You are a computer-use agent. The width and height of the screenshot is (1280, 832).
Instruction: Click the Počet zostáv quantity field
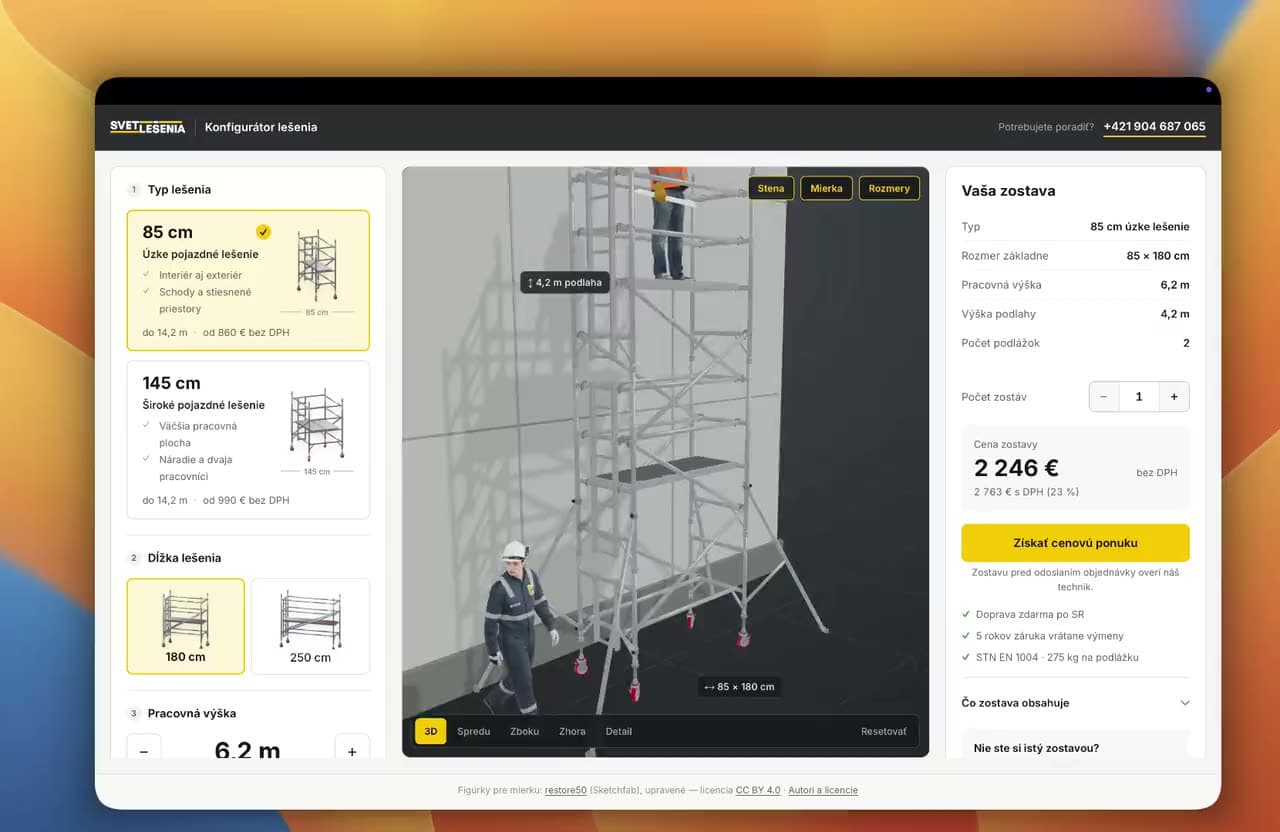tap(1139, 397)
